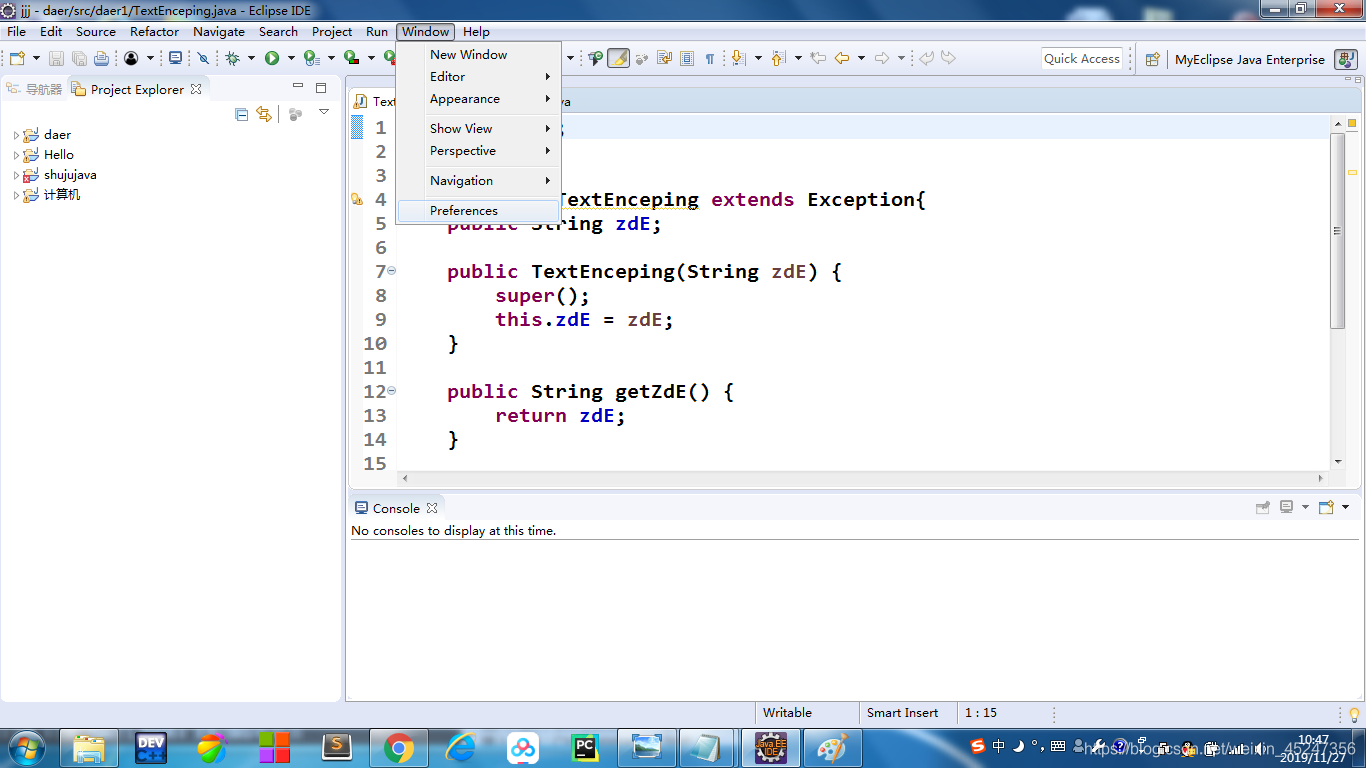Open the Back history dropdown arrow

pyautogui.click(x=861, y=58)
